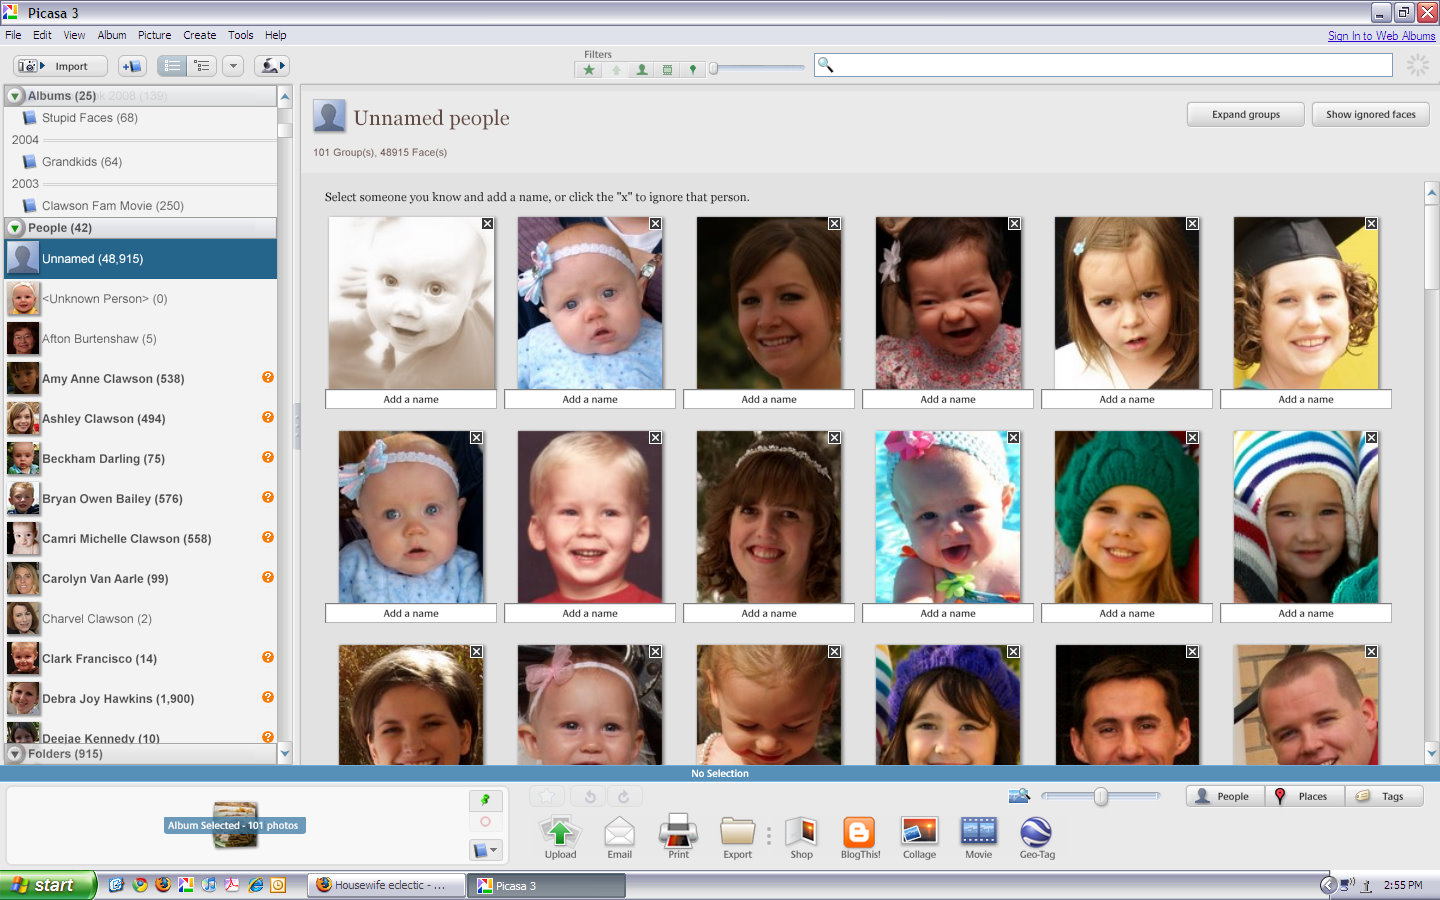
Task: Open the Tools menu
Action: click(x=240, y=35)
